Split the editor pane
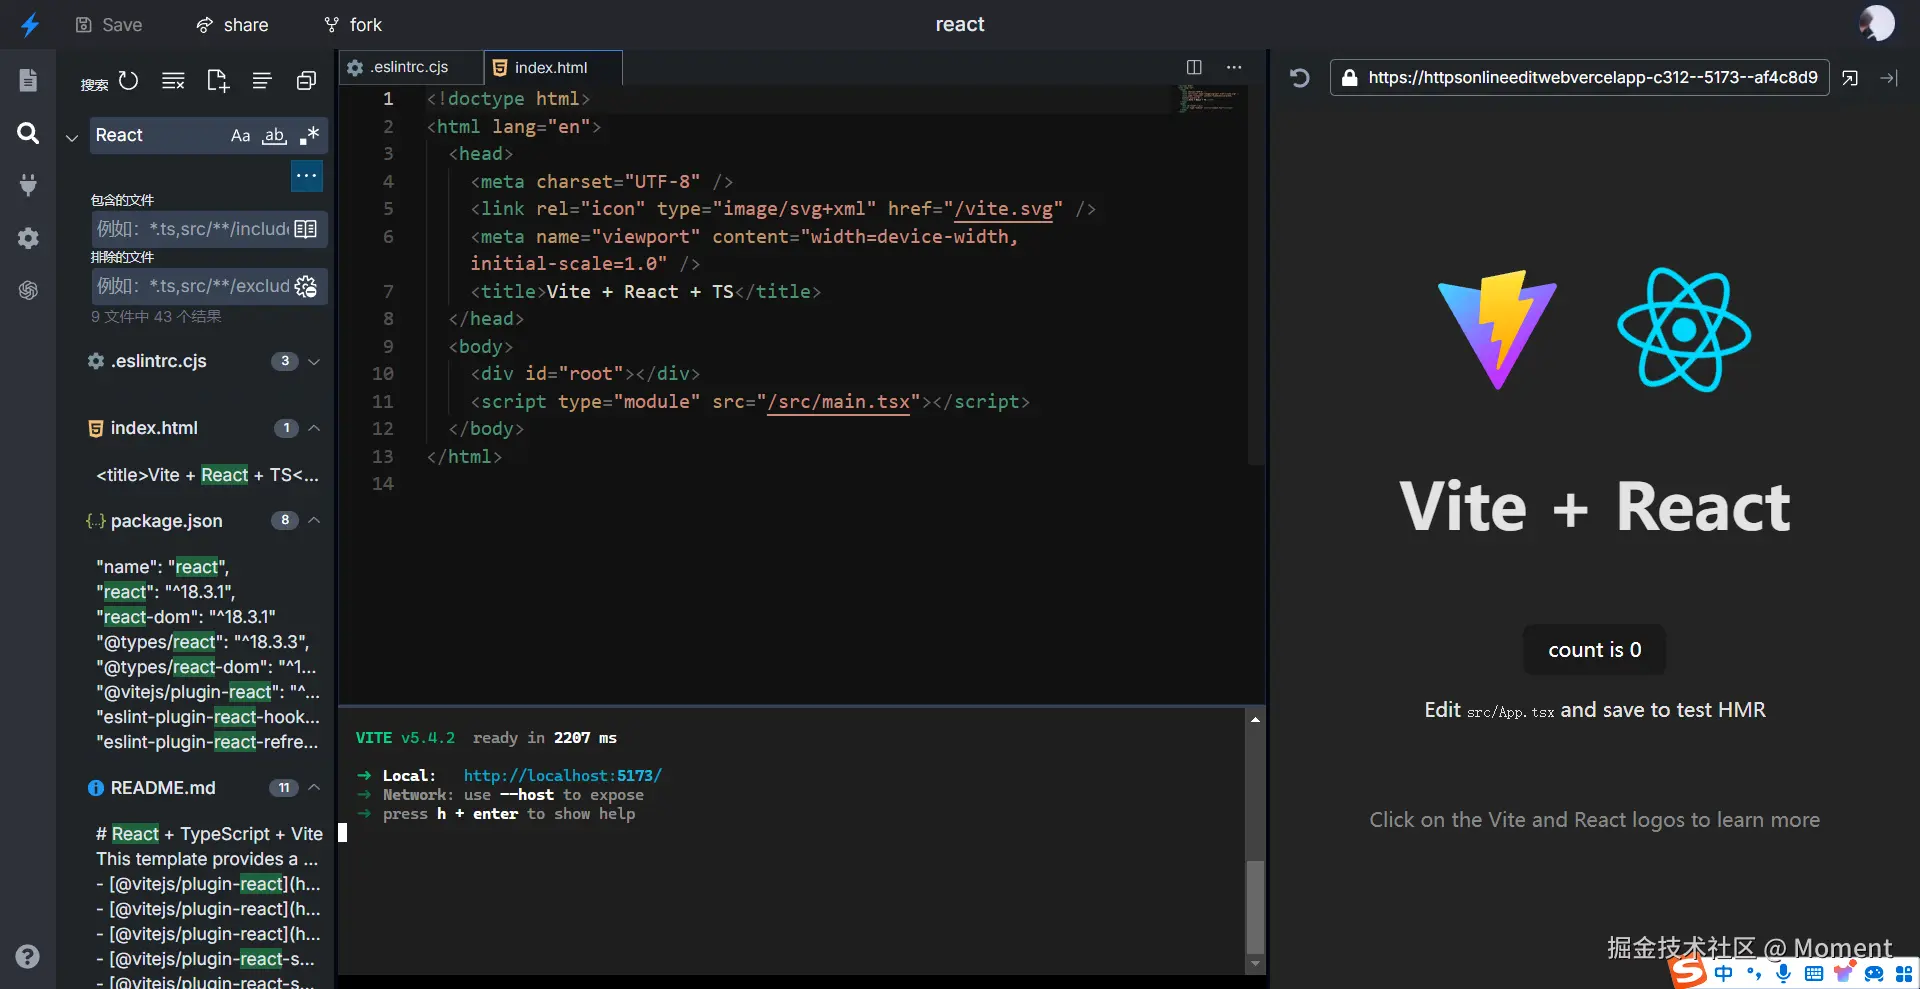Screen dimensions: 1920x989 1194,67
